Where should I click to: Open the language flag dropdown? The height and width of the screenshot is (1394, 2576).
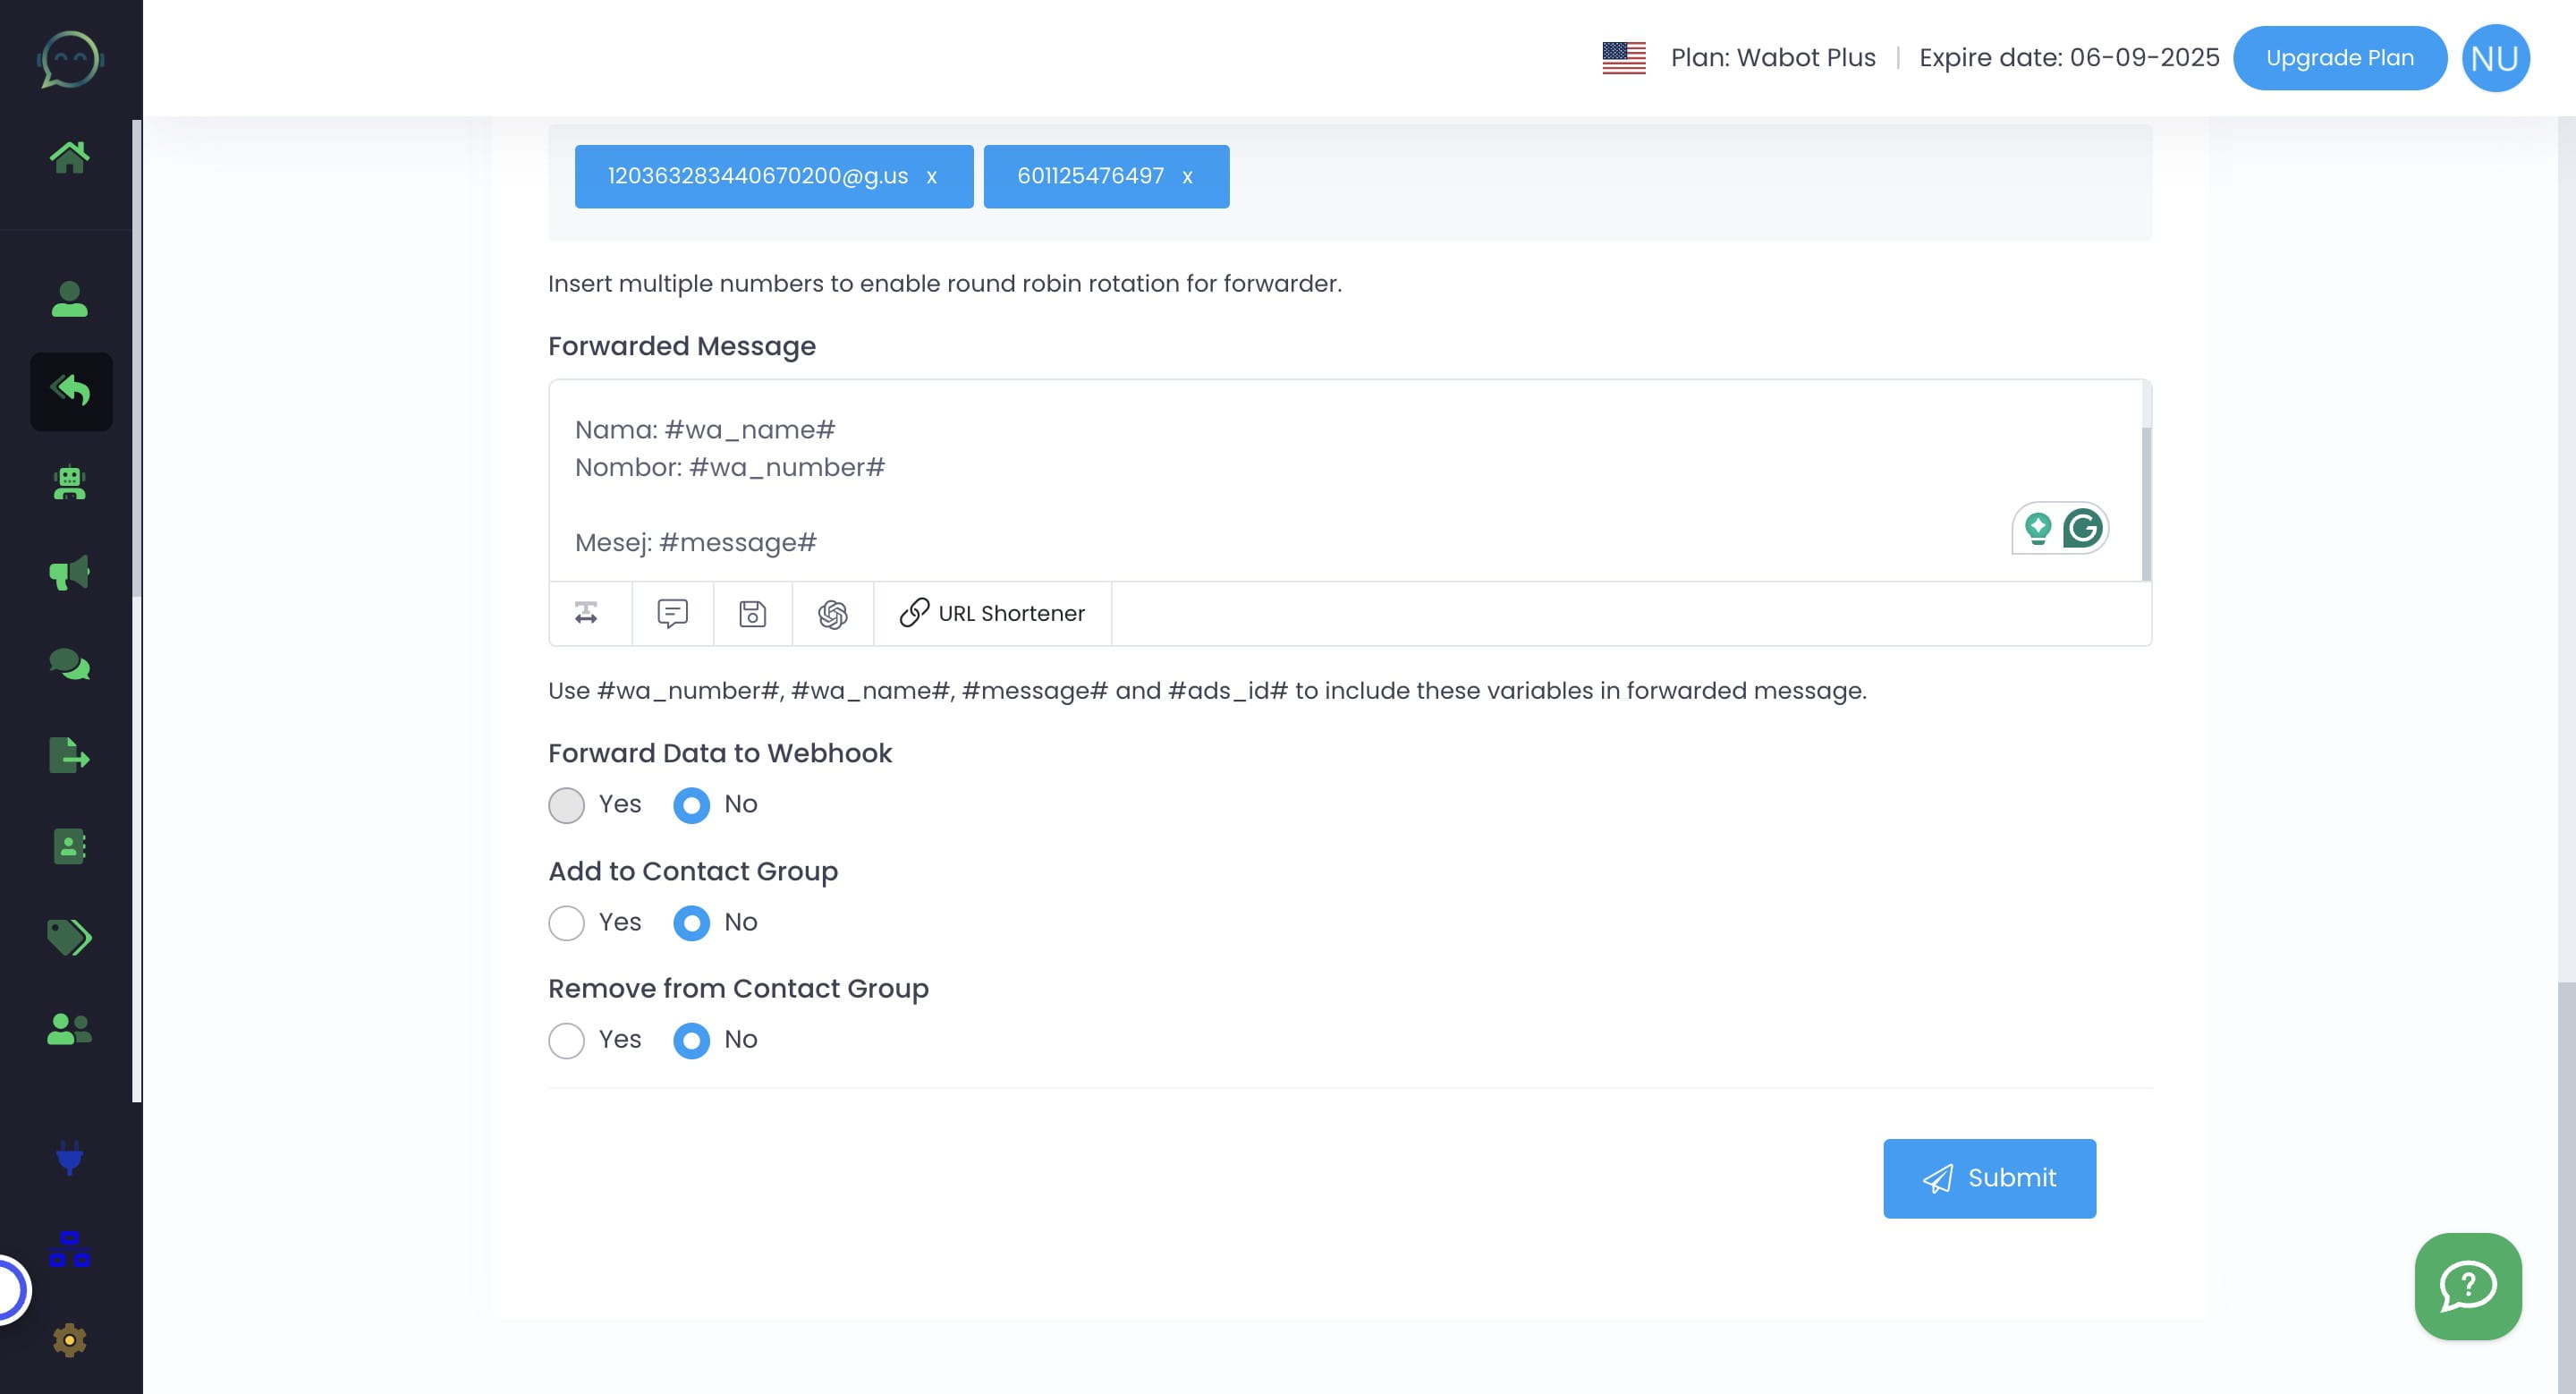pyautogui.click(x=1623, y=58)
